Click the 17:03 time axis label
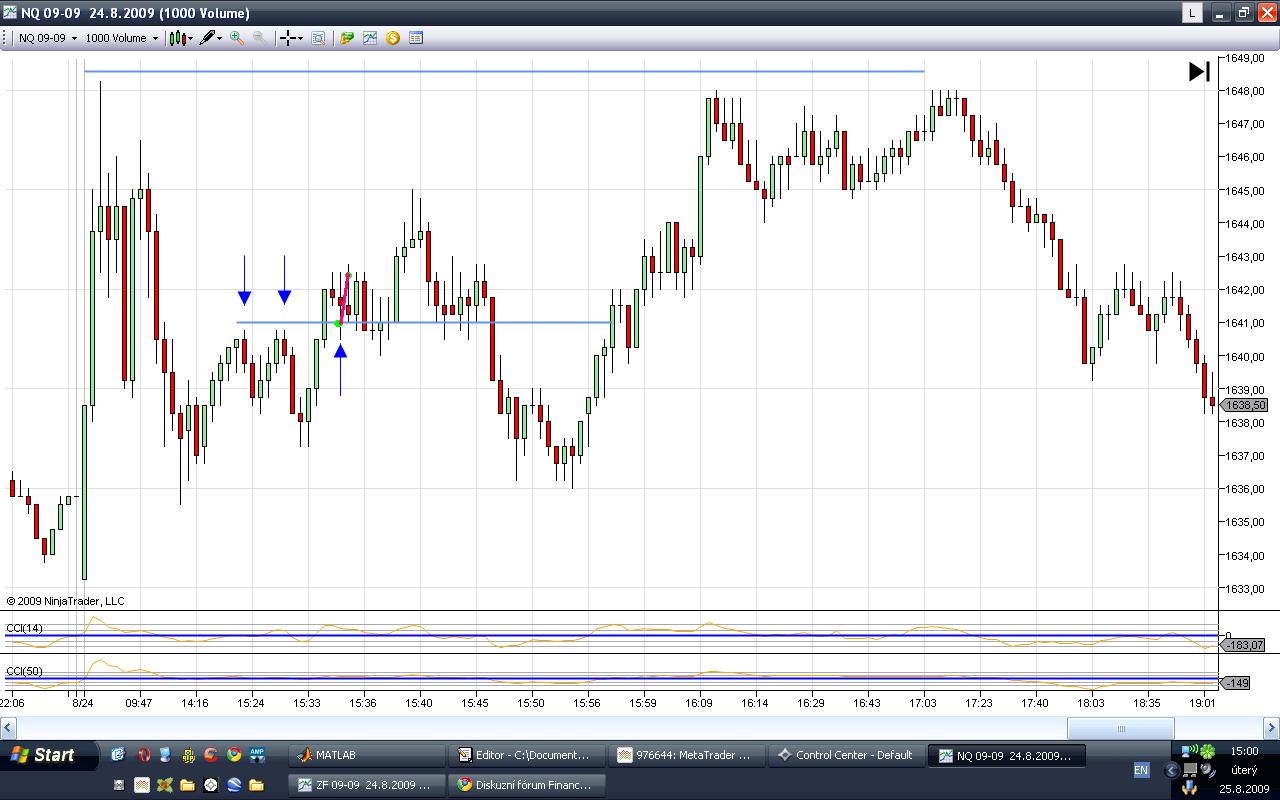This screenshot has width=1280, height=800. click(923, 703)
